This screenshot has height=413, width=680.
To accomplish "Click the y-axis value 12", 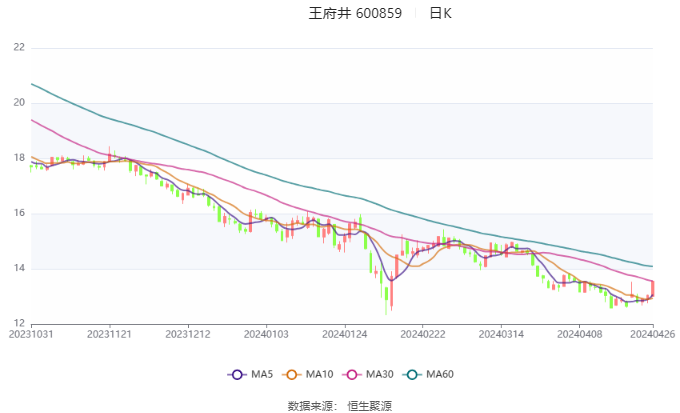I will click(19, 323).
